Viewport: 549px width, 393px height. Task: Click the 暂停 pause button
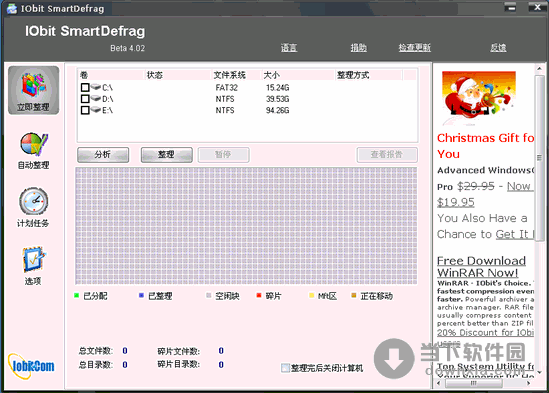click(x=223, y=155)
